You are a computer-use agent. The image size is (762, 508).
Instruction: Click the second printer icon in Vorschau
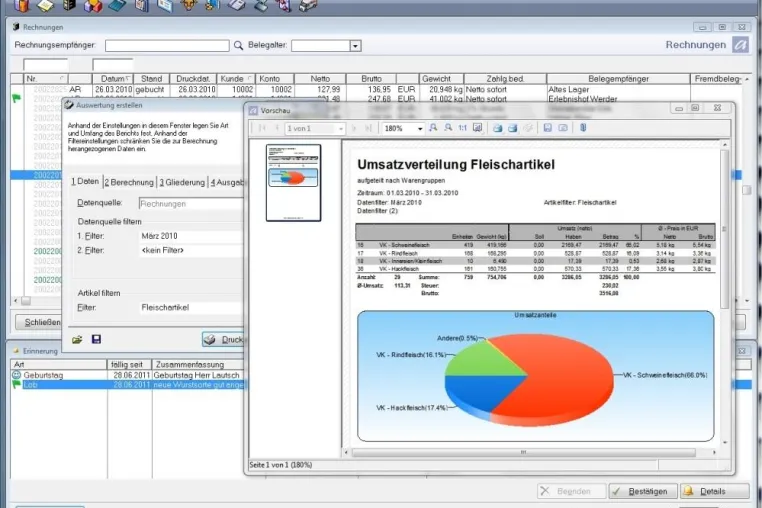[x=513, y=128]
